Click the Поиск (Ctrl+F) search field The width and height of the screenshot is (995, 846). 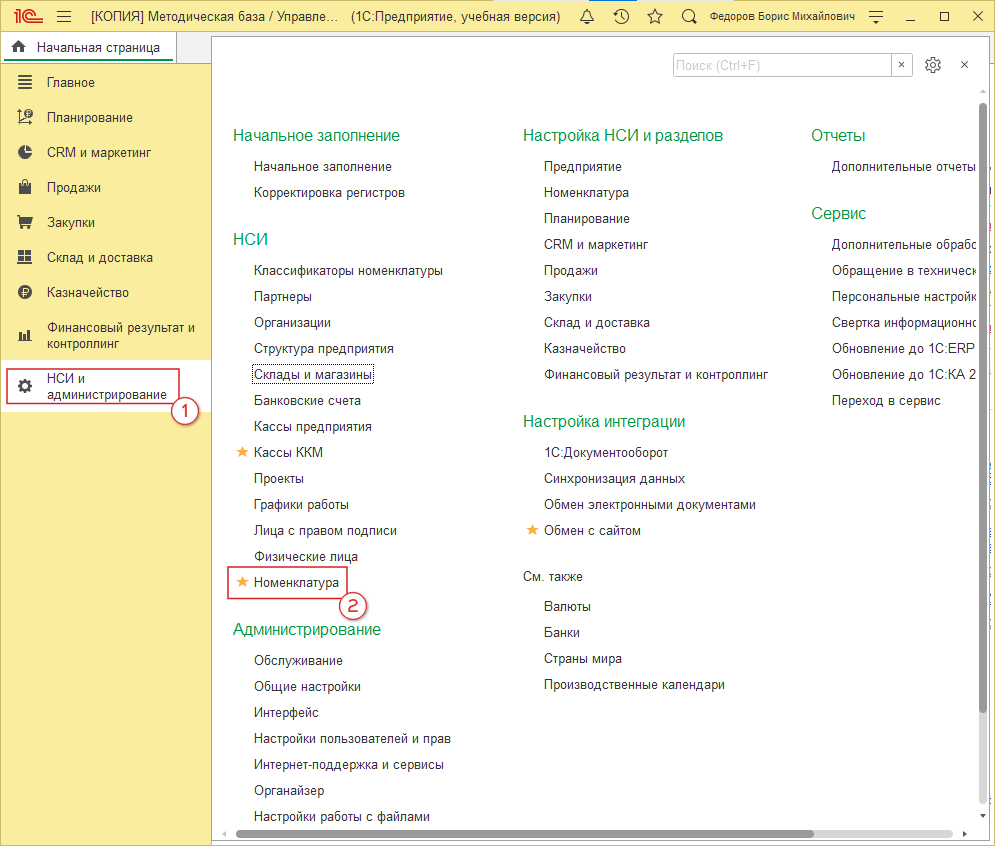click(x=781, y=65)
